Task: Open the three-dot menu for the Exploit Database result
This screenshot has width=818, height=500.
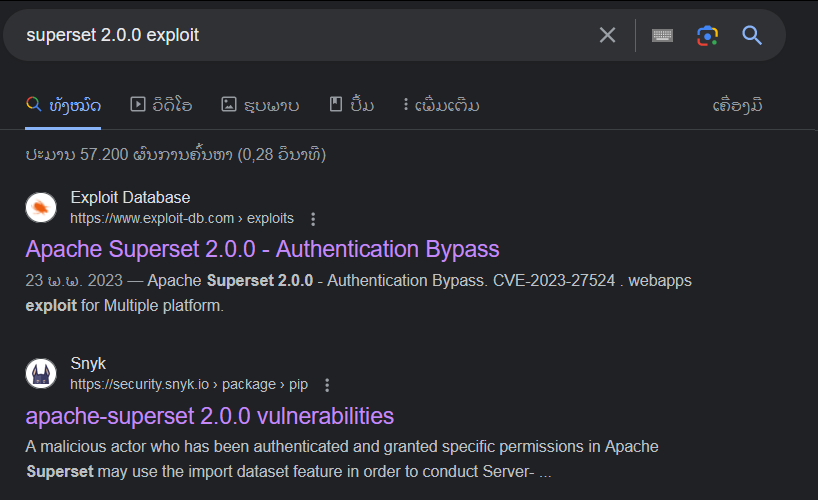Action: [x=313, y=219]
